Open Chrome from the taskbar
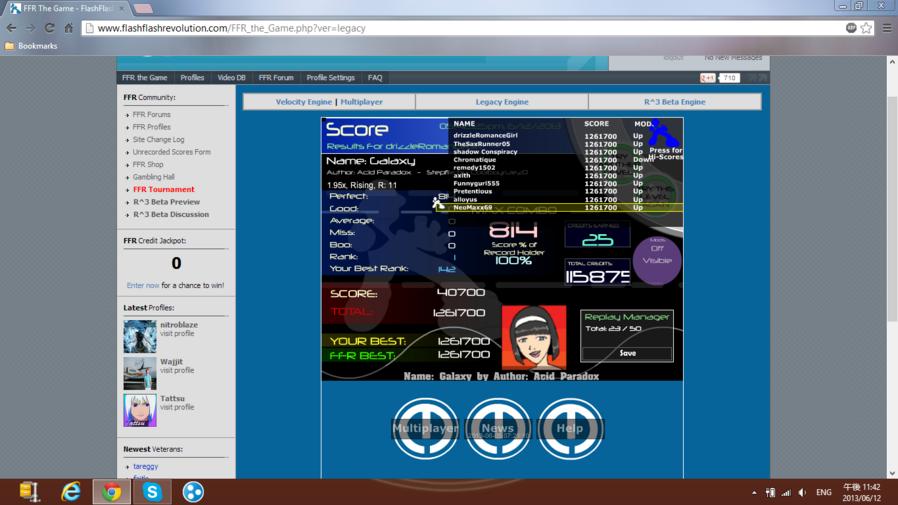898x505 pixels. tap(112, 492)
